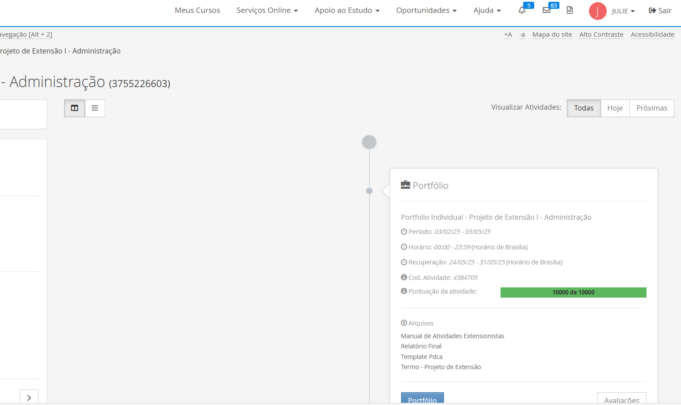Click the document icon in the top bar
Viewport: 681px width, 405px height.
tap(569, 10)
